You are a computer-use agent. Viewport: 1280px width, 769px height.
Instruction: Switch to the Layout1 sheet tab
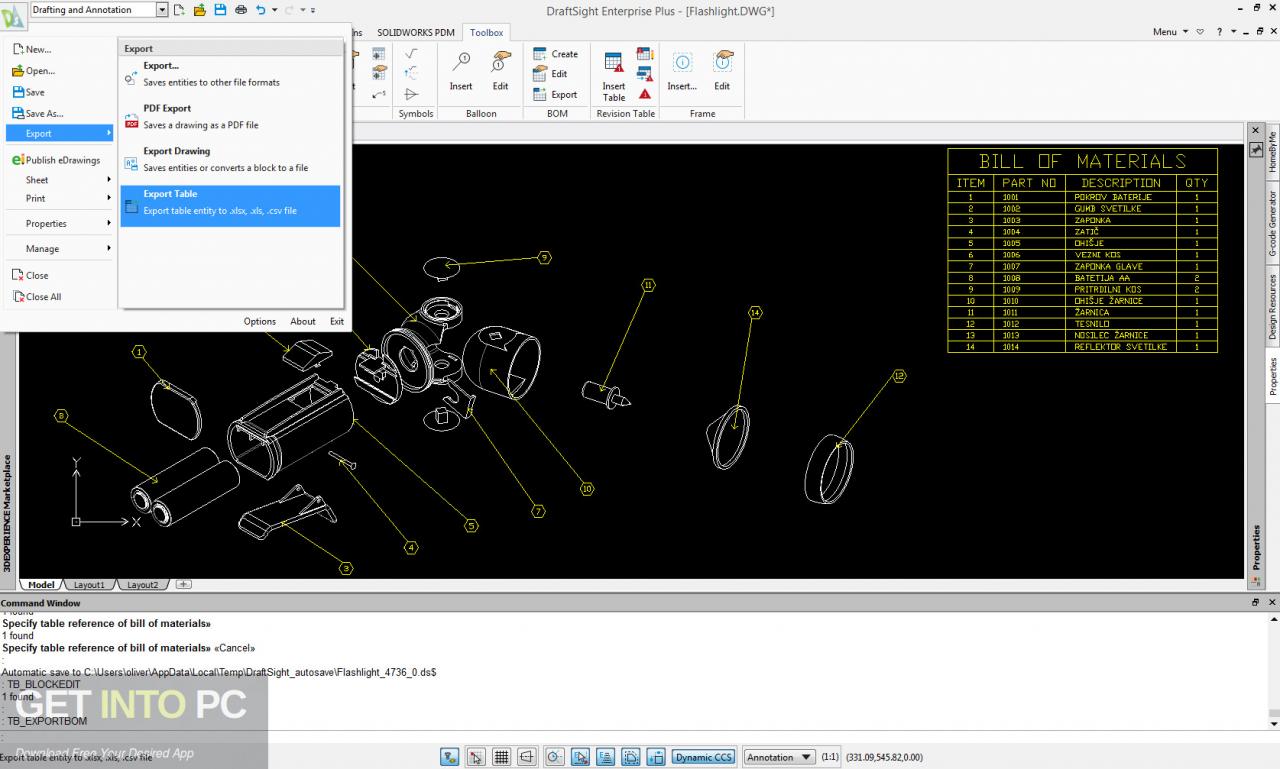(x=89, y=585)
